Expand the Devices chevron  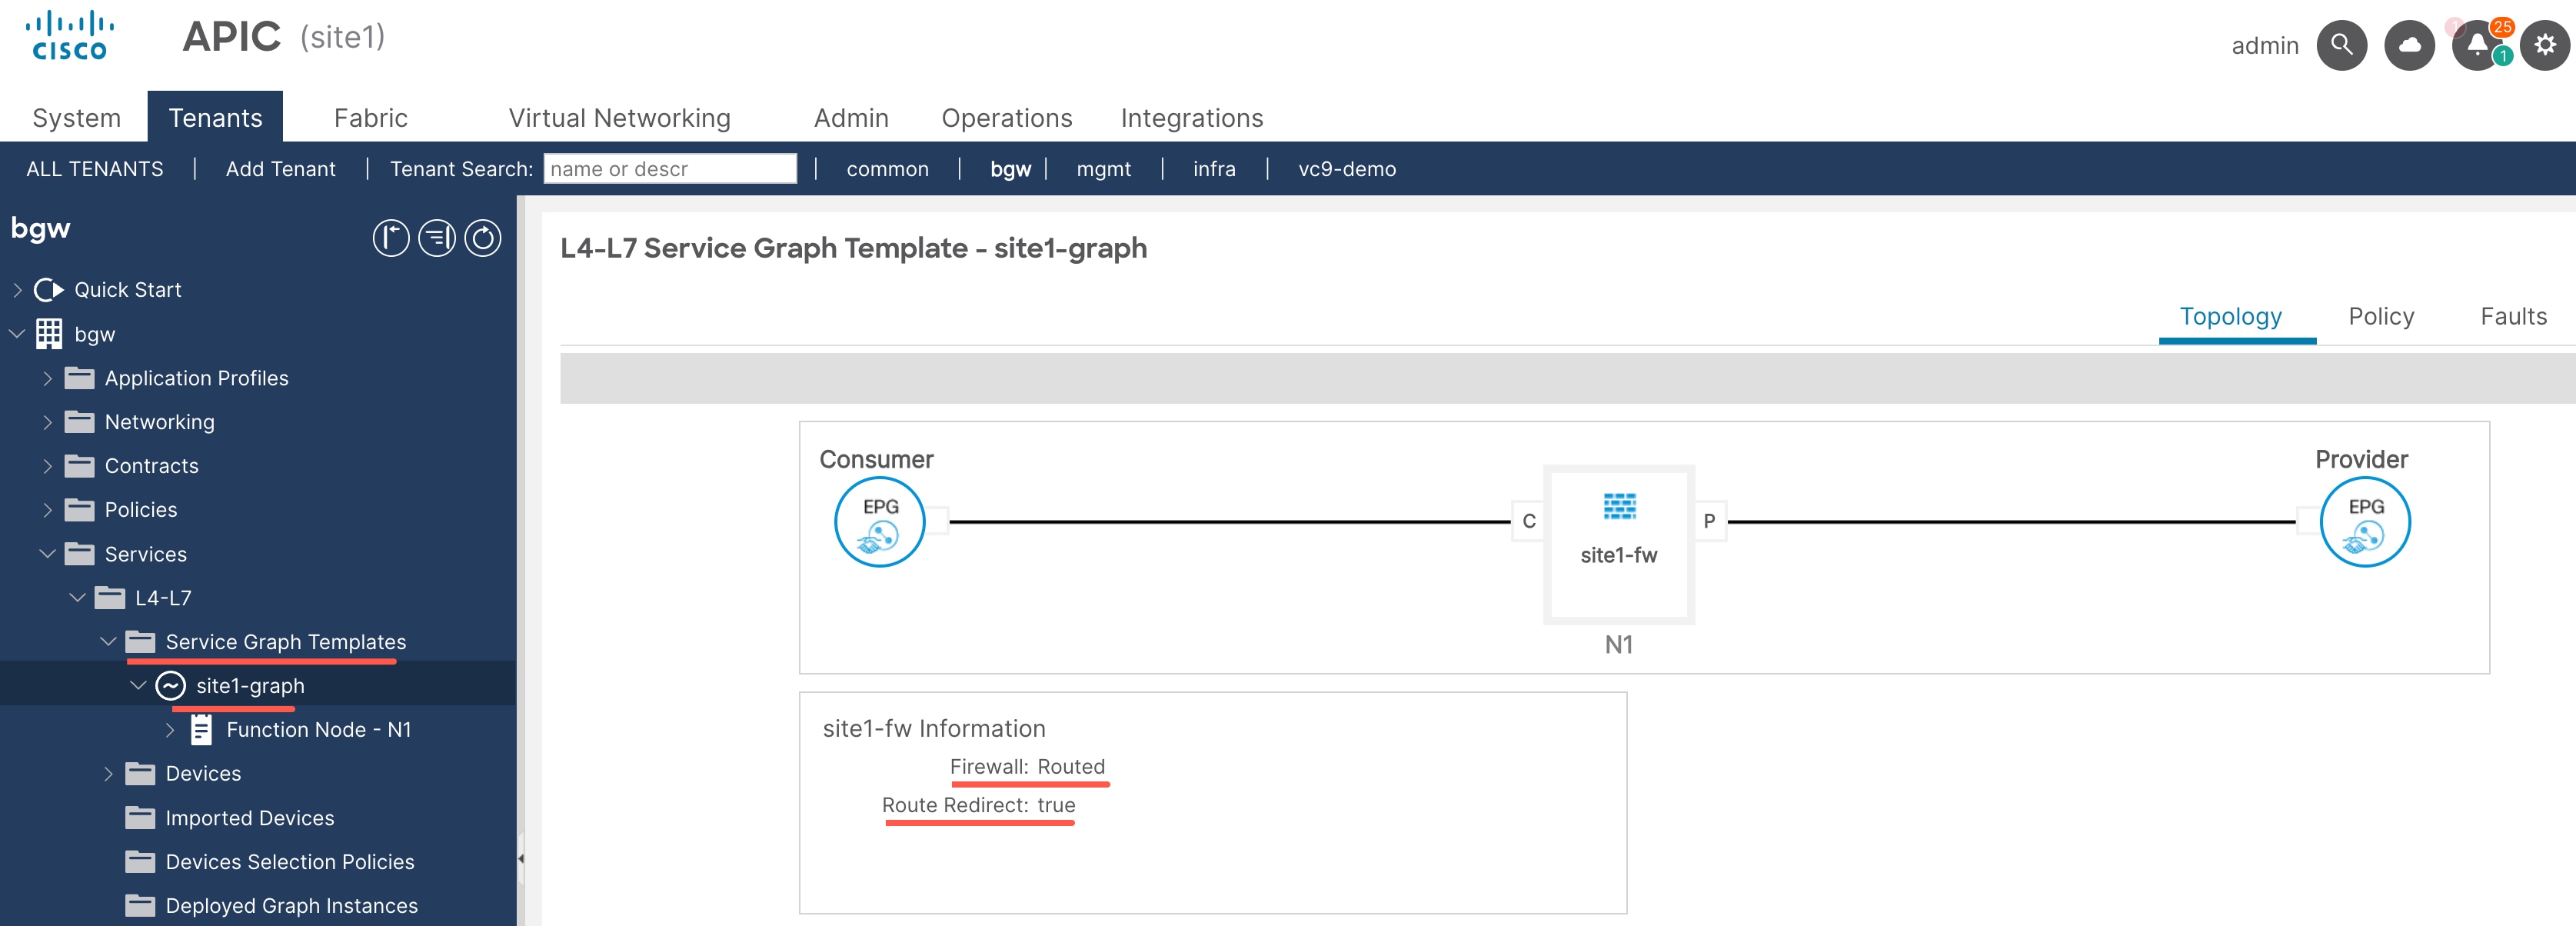108,774
